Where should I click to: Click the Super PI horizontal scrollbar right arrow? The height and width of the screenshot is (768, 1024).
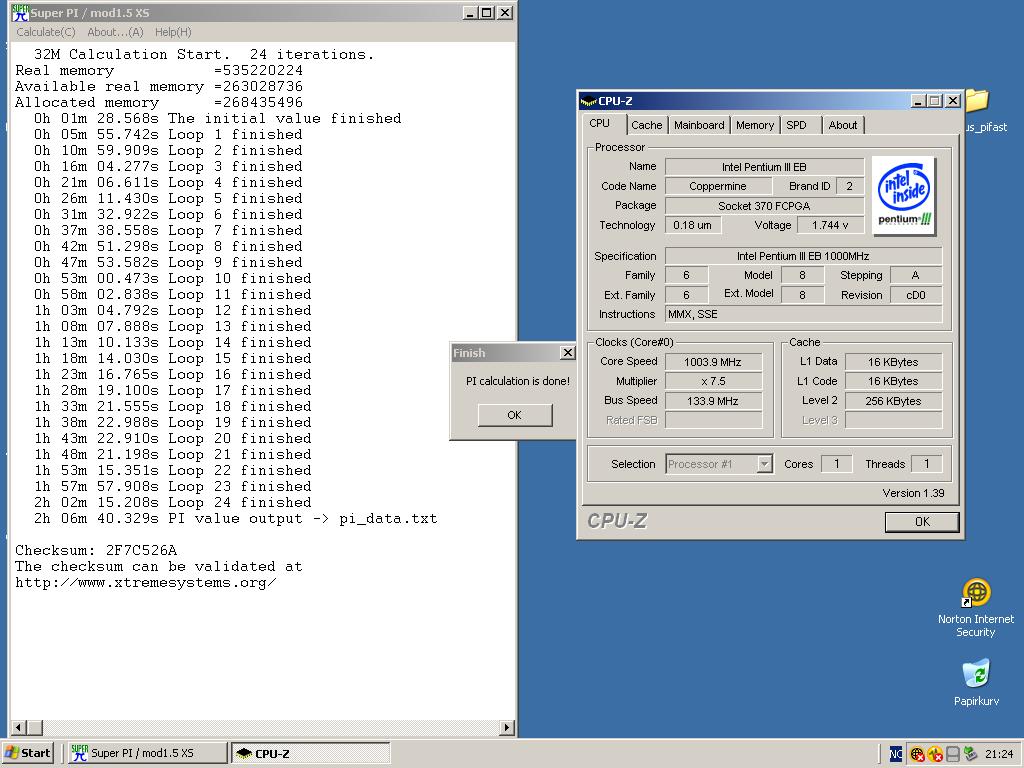(507, 728)
